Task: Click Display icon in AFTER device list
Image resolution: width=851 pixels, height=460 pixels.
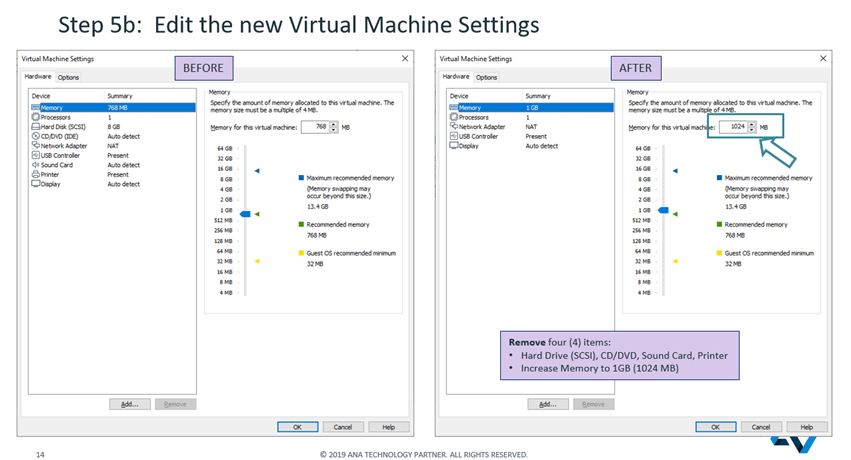Action: click(x=453, y=146)
